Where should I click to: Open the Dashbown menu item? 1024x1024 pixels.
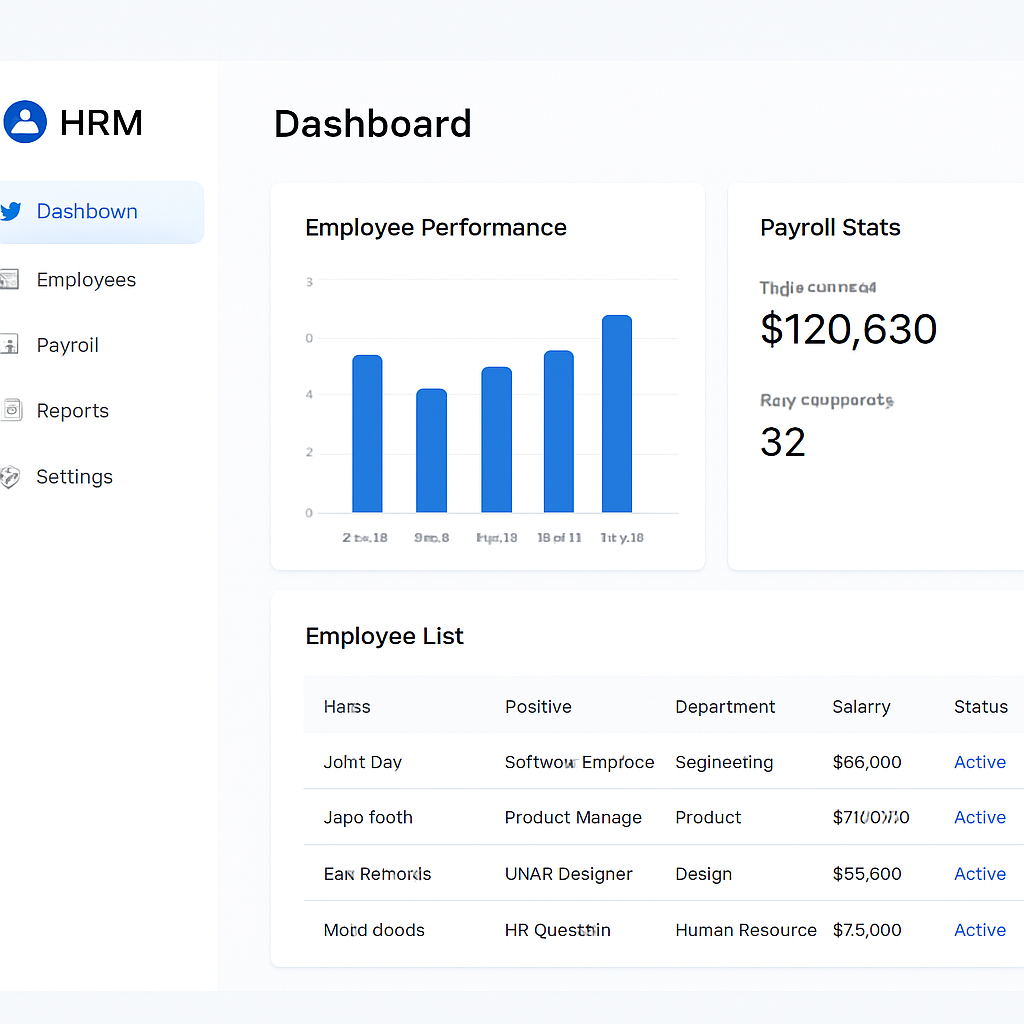click(101, 212)
